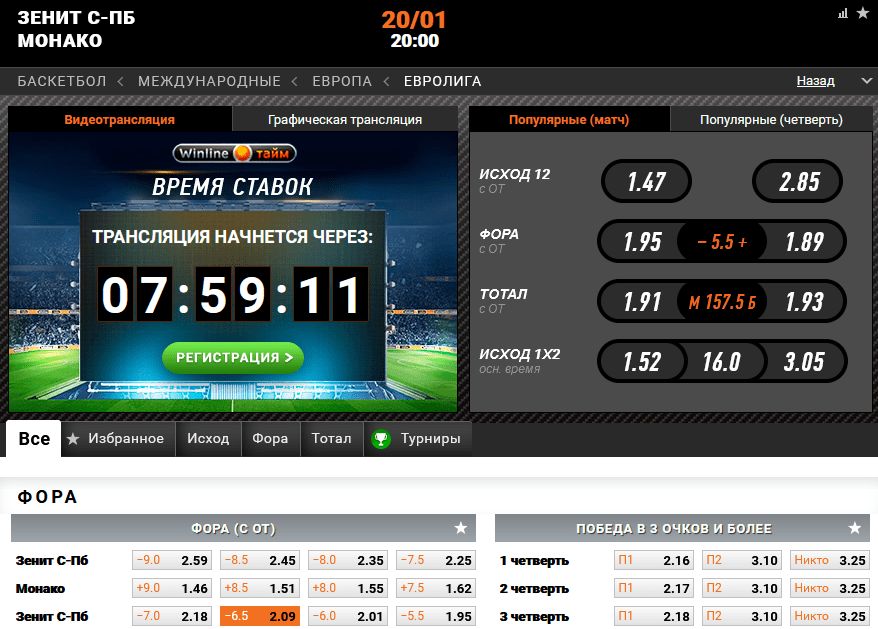Switch to the Графическая трансляция tab

pos(345,119)
